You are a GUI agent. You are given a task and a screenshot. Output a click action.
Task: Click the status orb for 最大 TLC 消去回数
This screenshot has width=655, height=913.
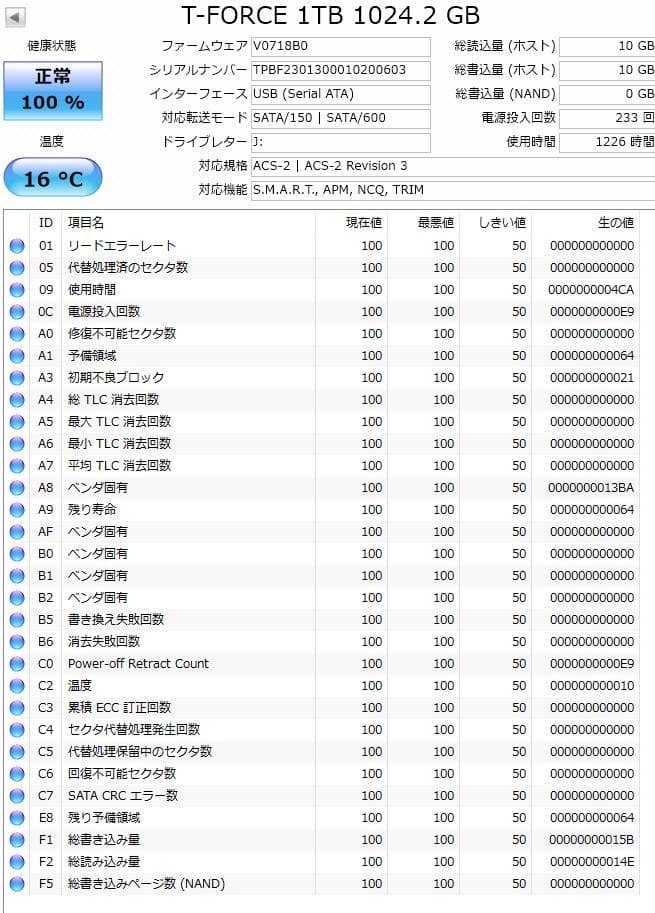coord(17,422)
